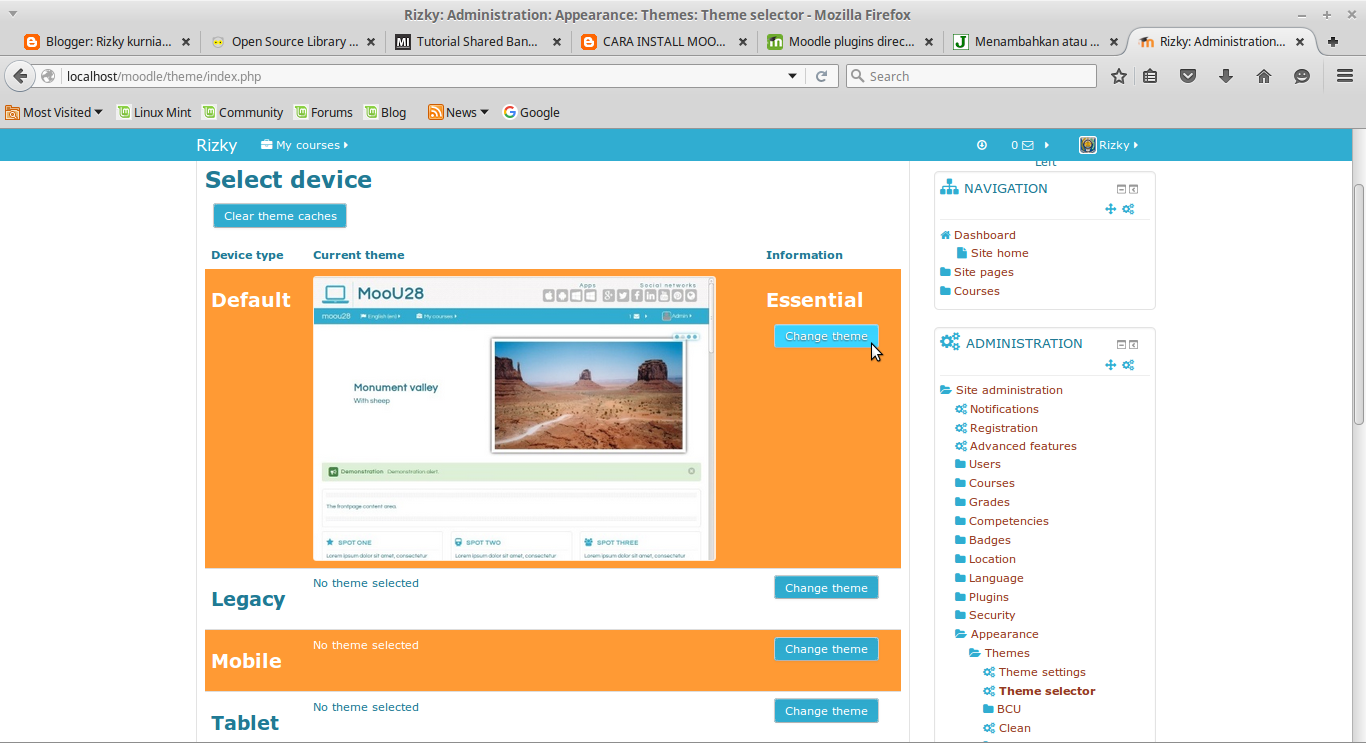Hide the Navigation block

point(1121,189)
